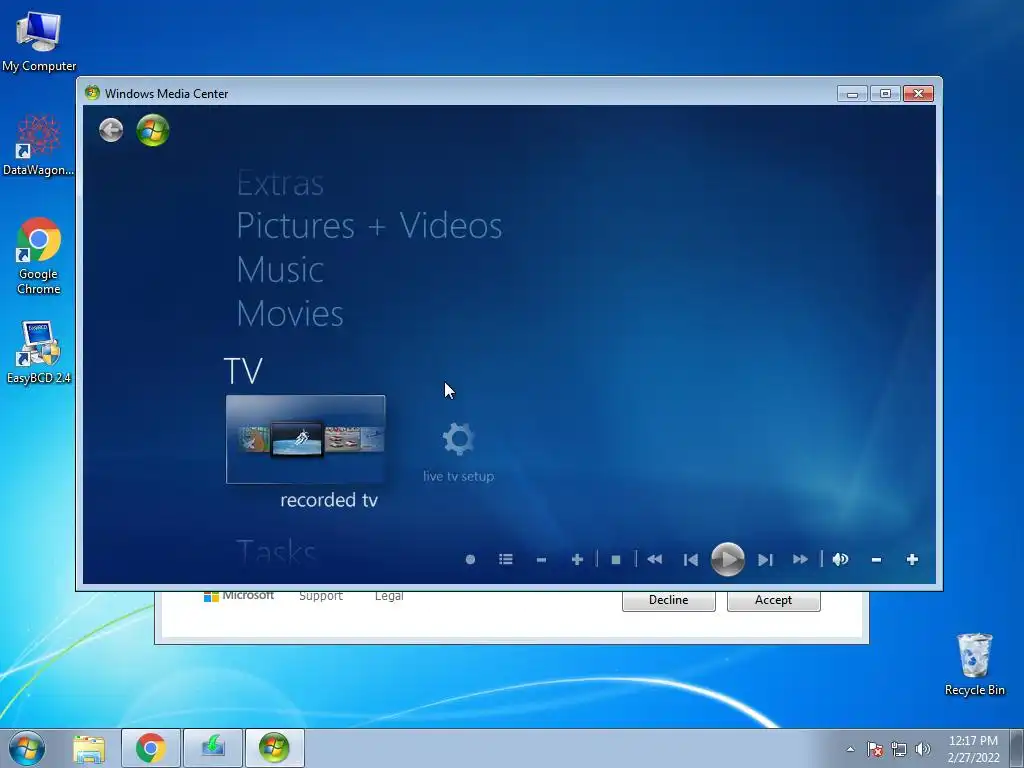Minimize the Windows Media Center window
Viewport: 1024px width, 768px height.
(852, 94)
